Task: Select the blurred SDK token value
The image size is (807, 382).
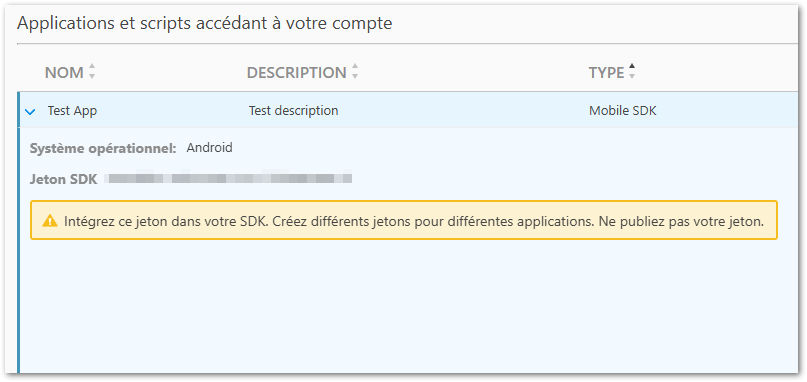Action: point(229,179)
